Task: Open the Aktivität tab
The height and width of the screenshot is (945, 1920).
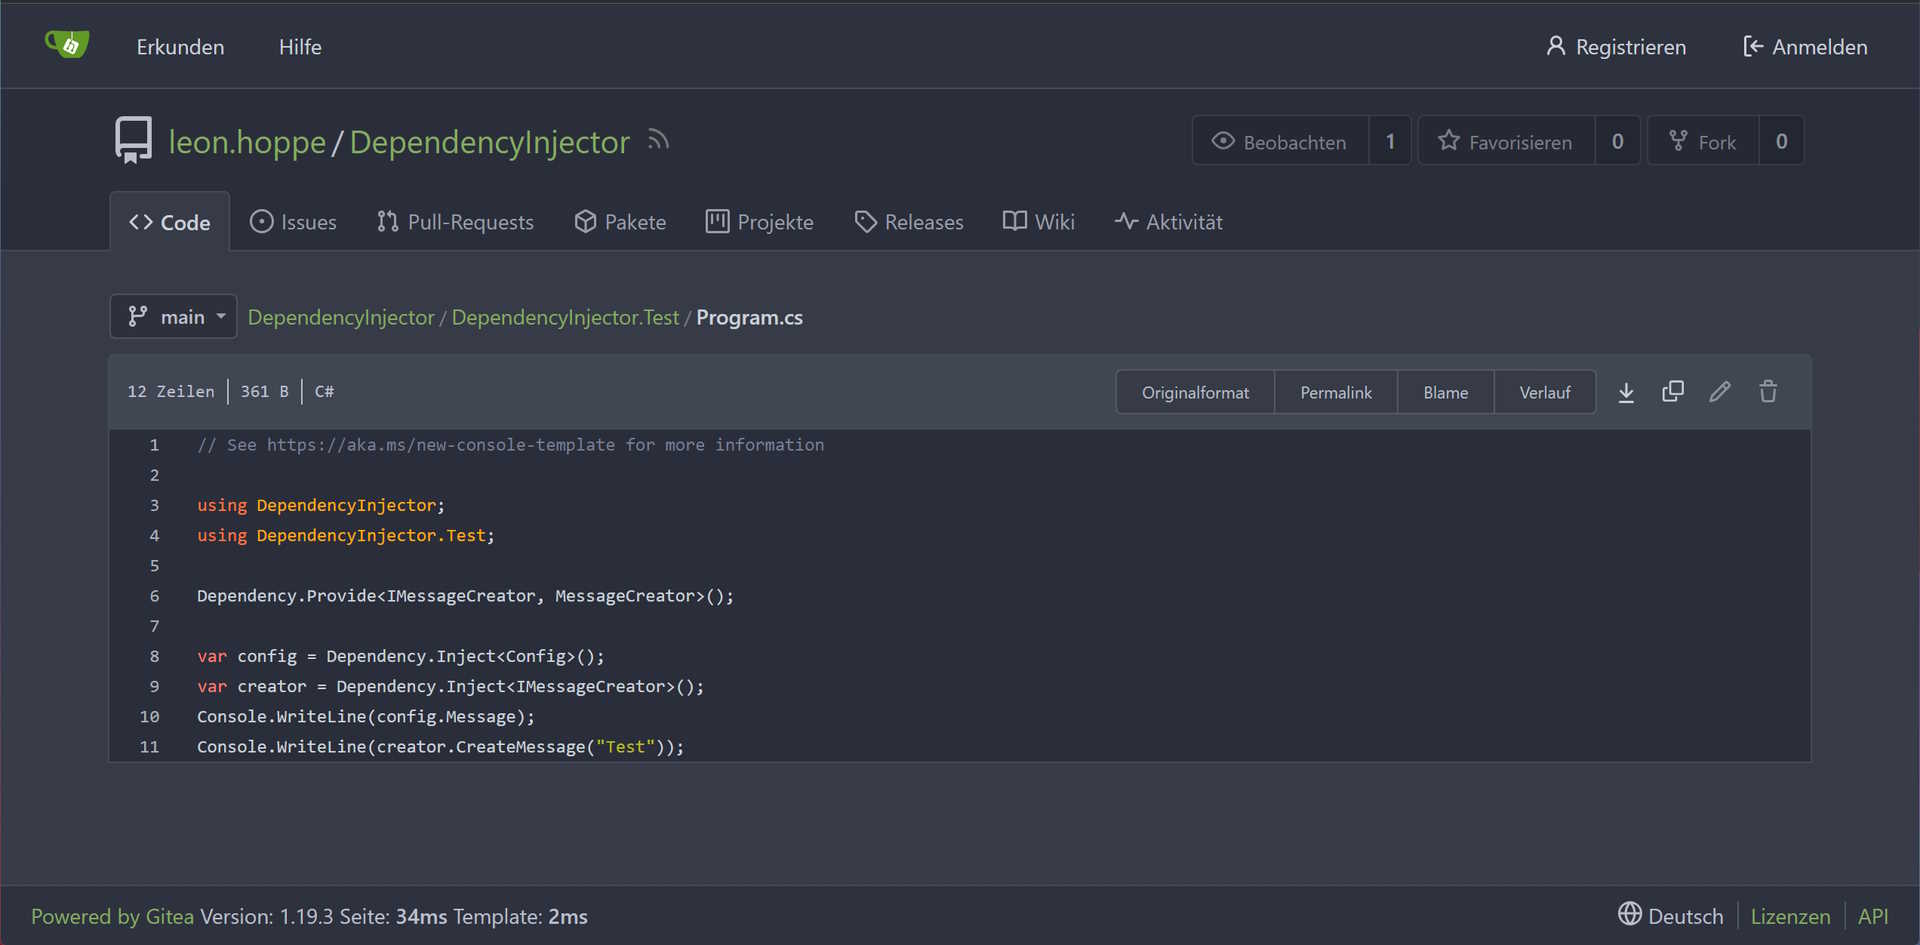Action: pos(1169,222)
